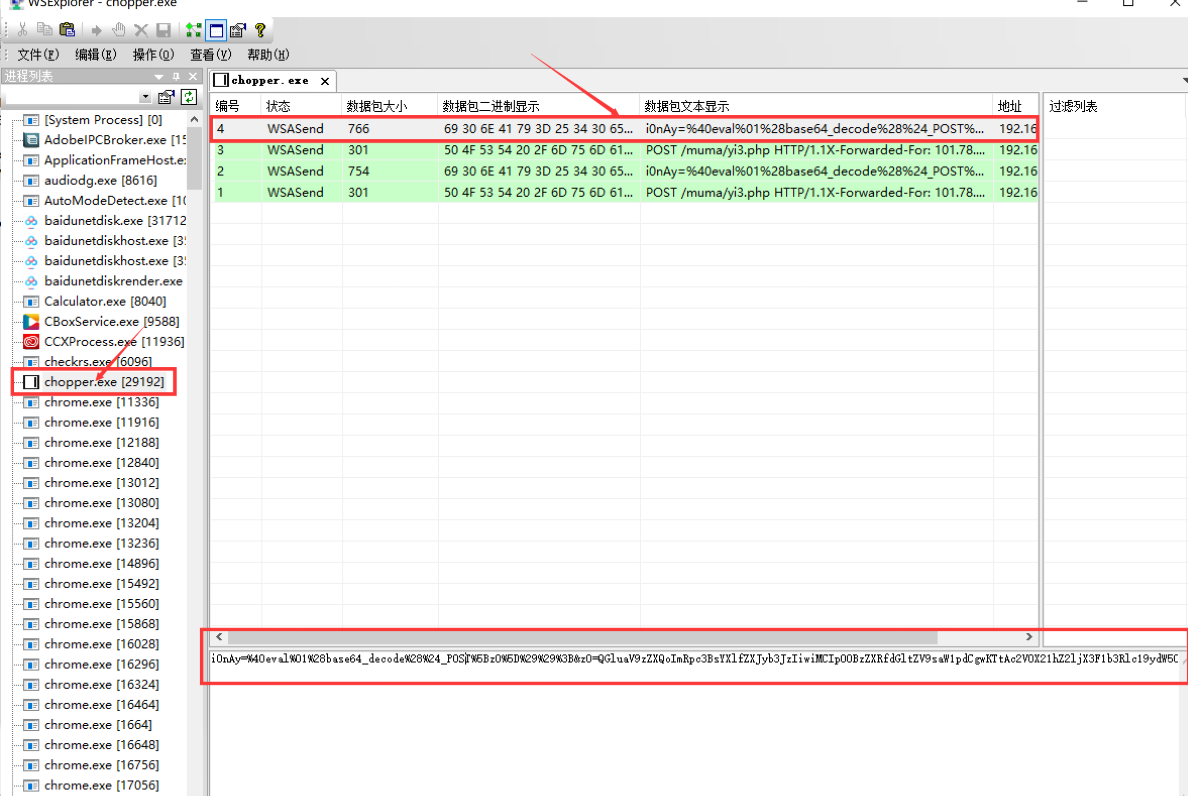Sort by the 数据包二进制显示 column header
The height and width of the screenshot is (796, 1188).
(x=539, y=106)
